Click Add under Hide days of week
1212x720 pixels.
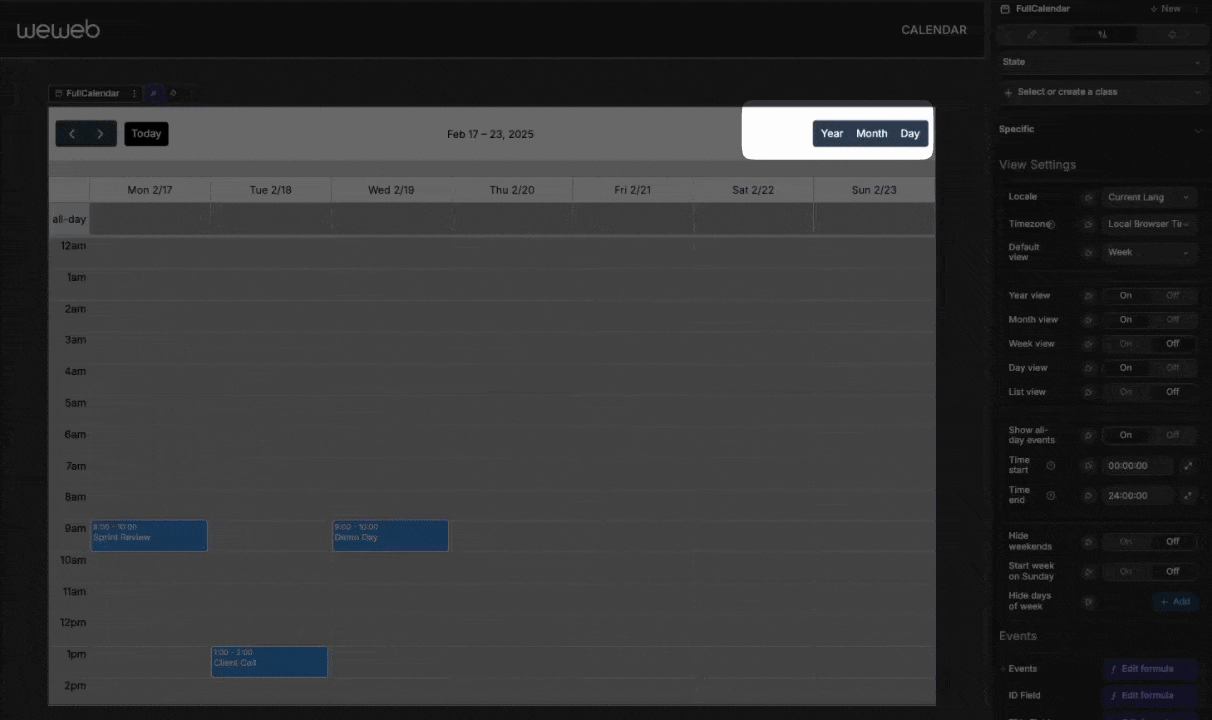1175,601
